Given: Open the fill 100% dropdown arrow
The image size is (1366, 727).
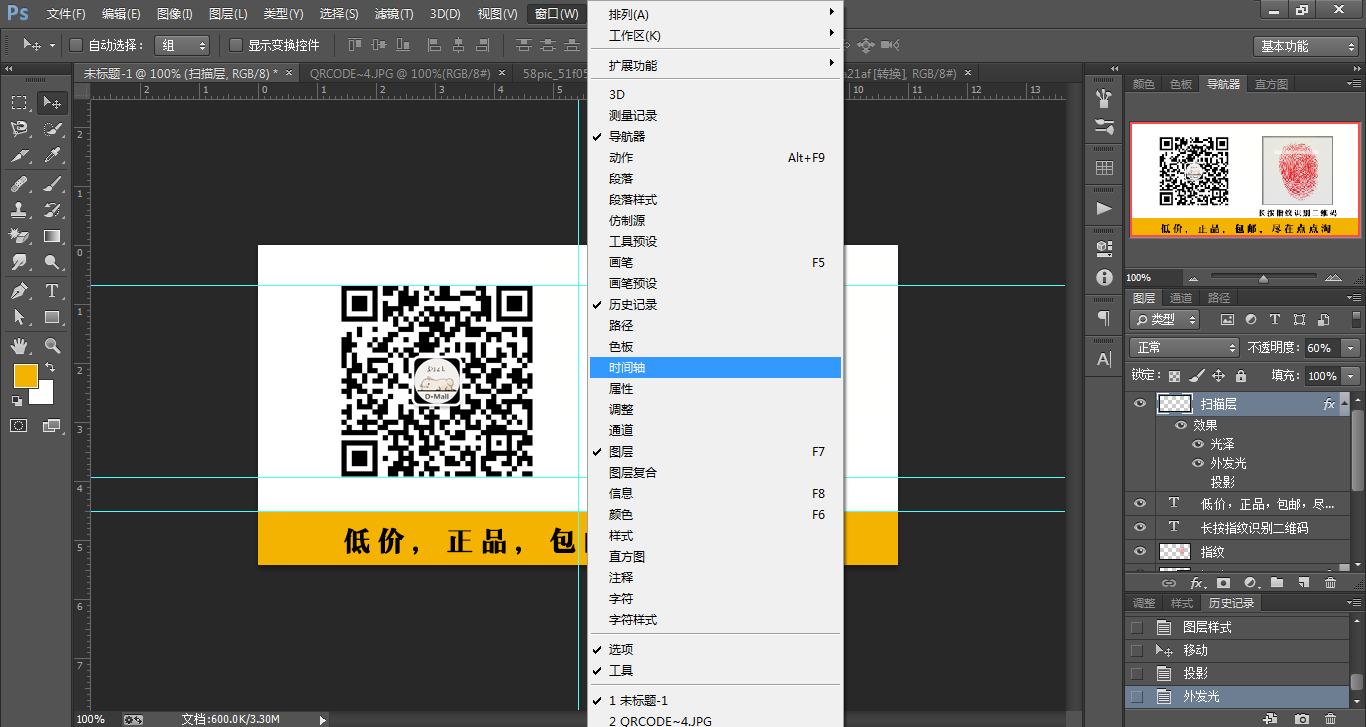Looking at the screenshot, I should pyautogui.click(x=1351, y=376).
